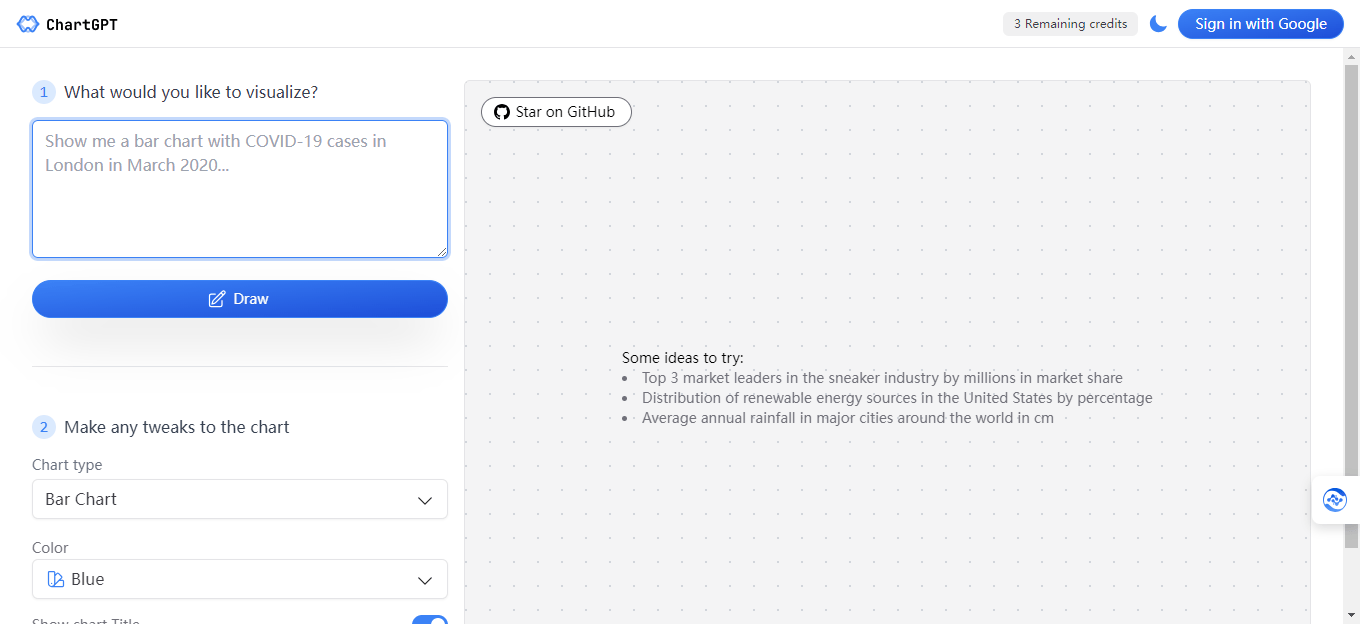This screenshot has height=624, width=1360.
Task: Click the page's vertical scrollbar thumb
Action: [1351, 300]
